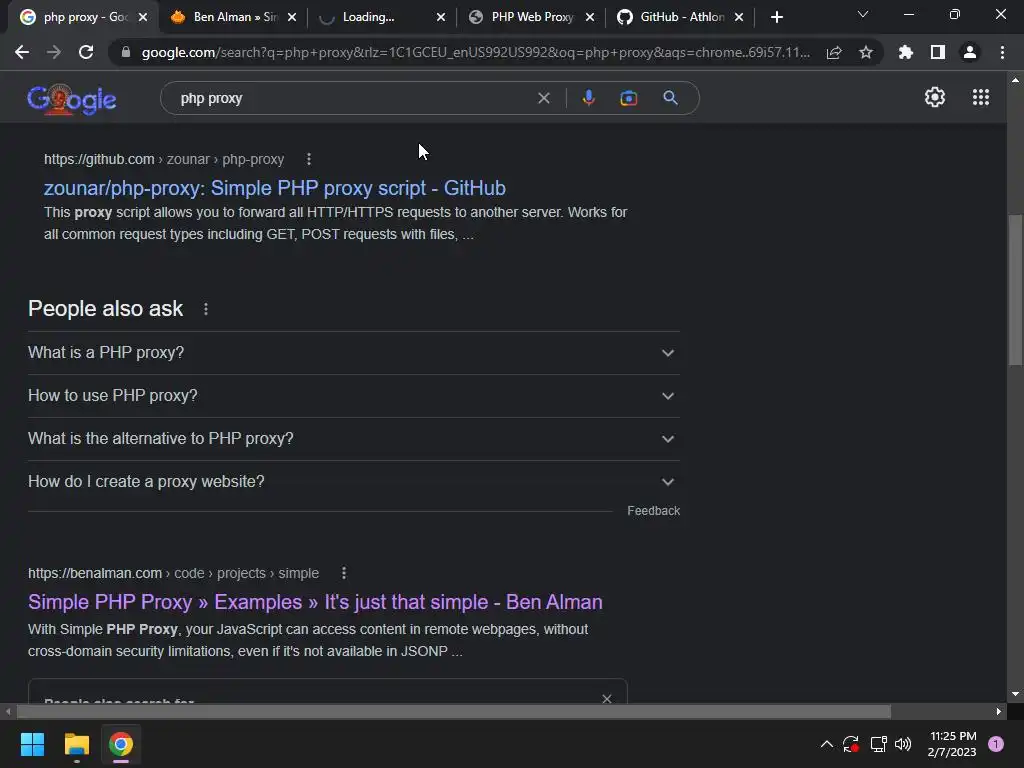
Task: Expand 'How to use PHP proxy?' question
Action: (x=353, y=396)
